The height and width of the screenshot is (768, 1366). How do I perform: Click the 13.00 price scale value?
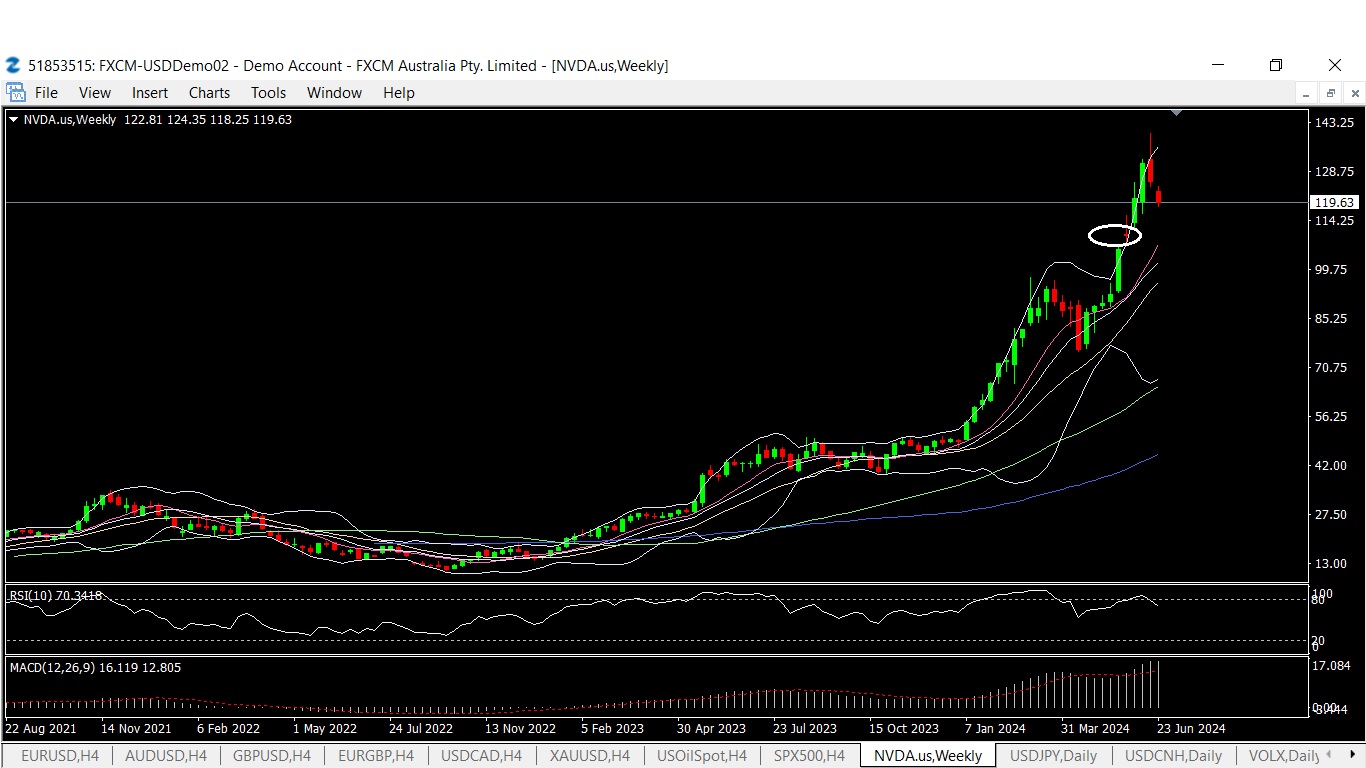1331,563
